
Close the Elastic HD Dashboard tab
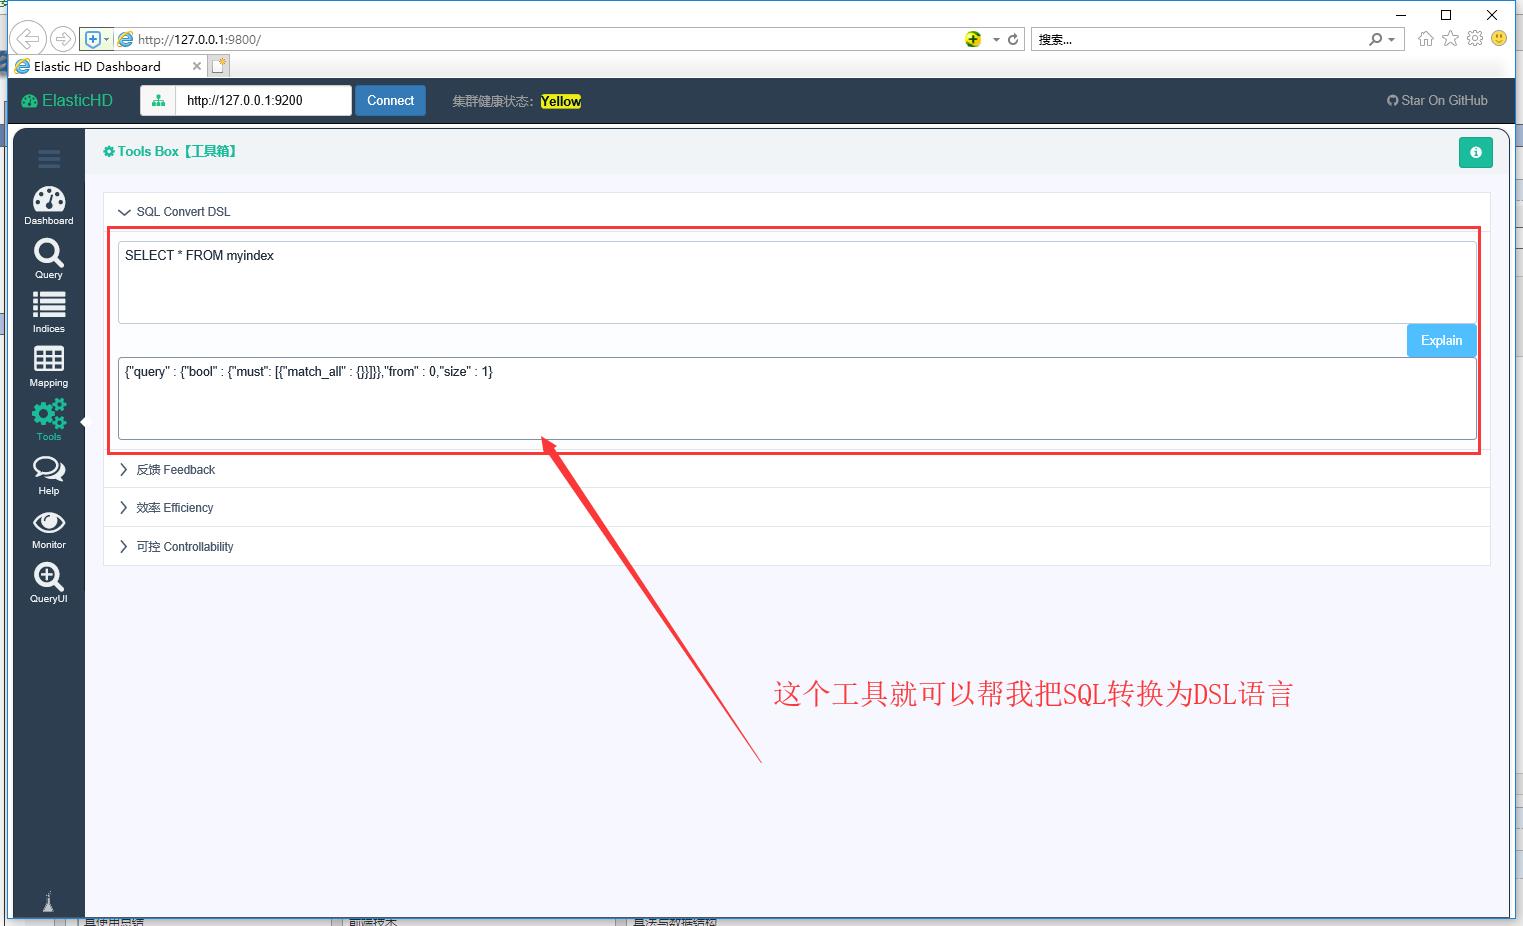coord(196,66)
